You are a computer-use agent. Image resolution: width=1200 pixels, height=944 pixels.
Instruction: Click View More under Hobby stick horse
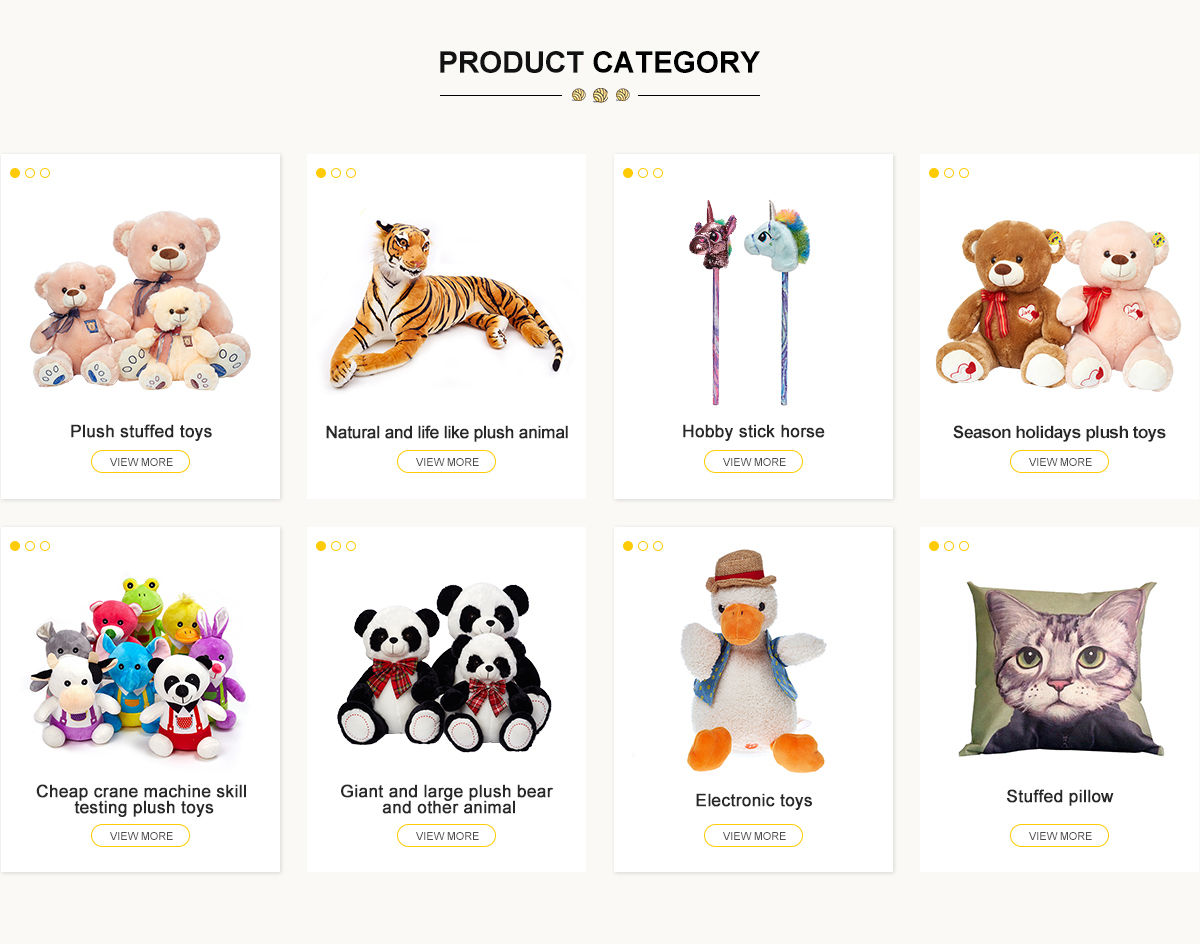753,462
